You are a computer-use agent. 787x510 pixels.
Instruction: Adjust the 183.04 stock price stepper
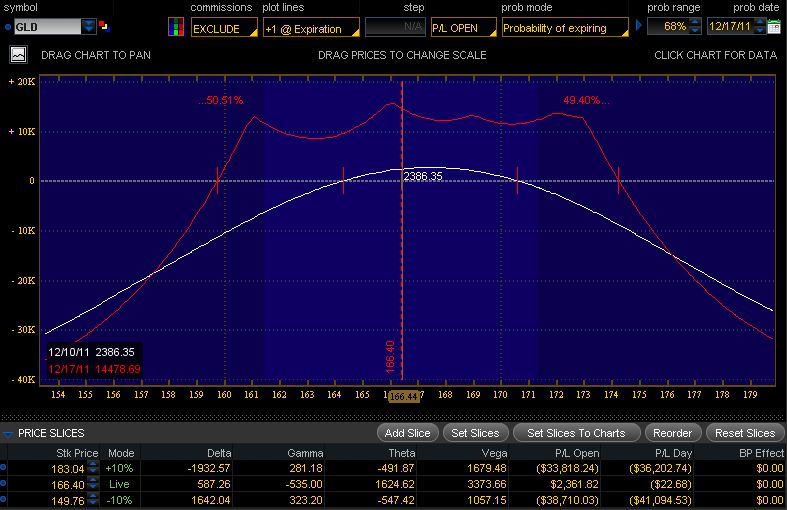coord(93,467)
